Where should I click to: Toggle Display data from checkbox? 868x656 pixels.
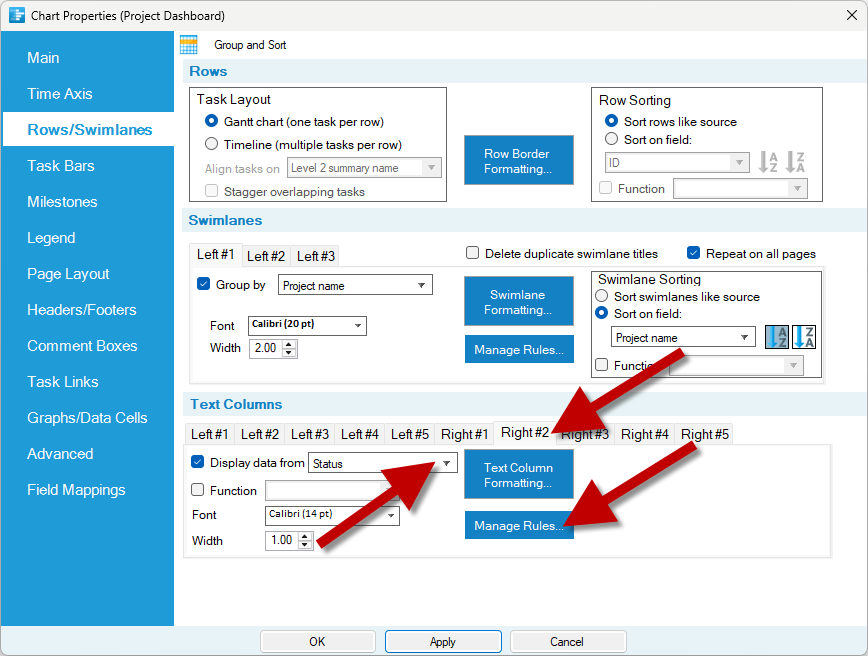197,462
